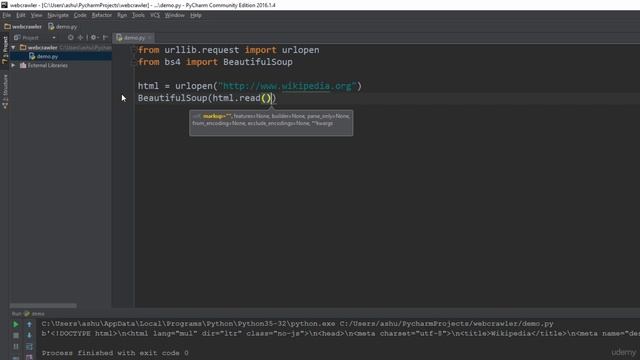Click the demo.py breadcrumb in navigation bar
Screen dimensions: 640x360
[x=62, y=27]
